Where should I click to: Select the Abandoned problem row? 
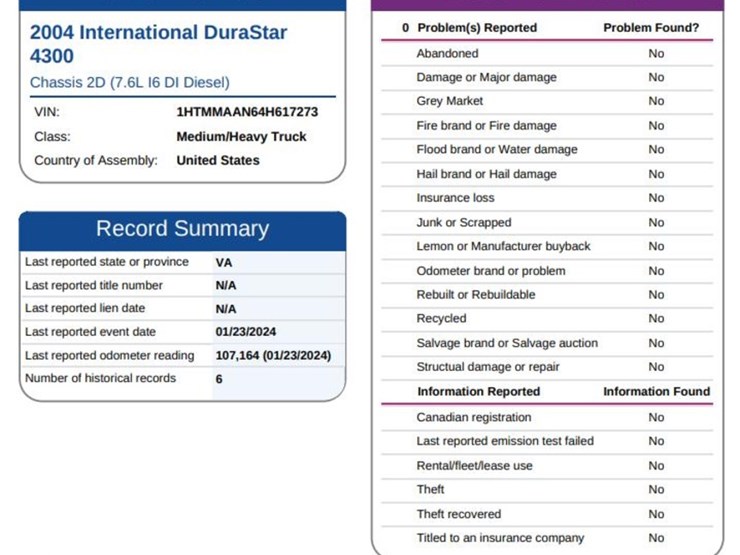click(x=447, y=53)
